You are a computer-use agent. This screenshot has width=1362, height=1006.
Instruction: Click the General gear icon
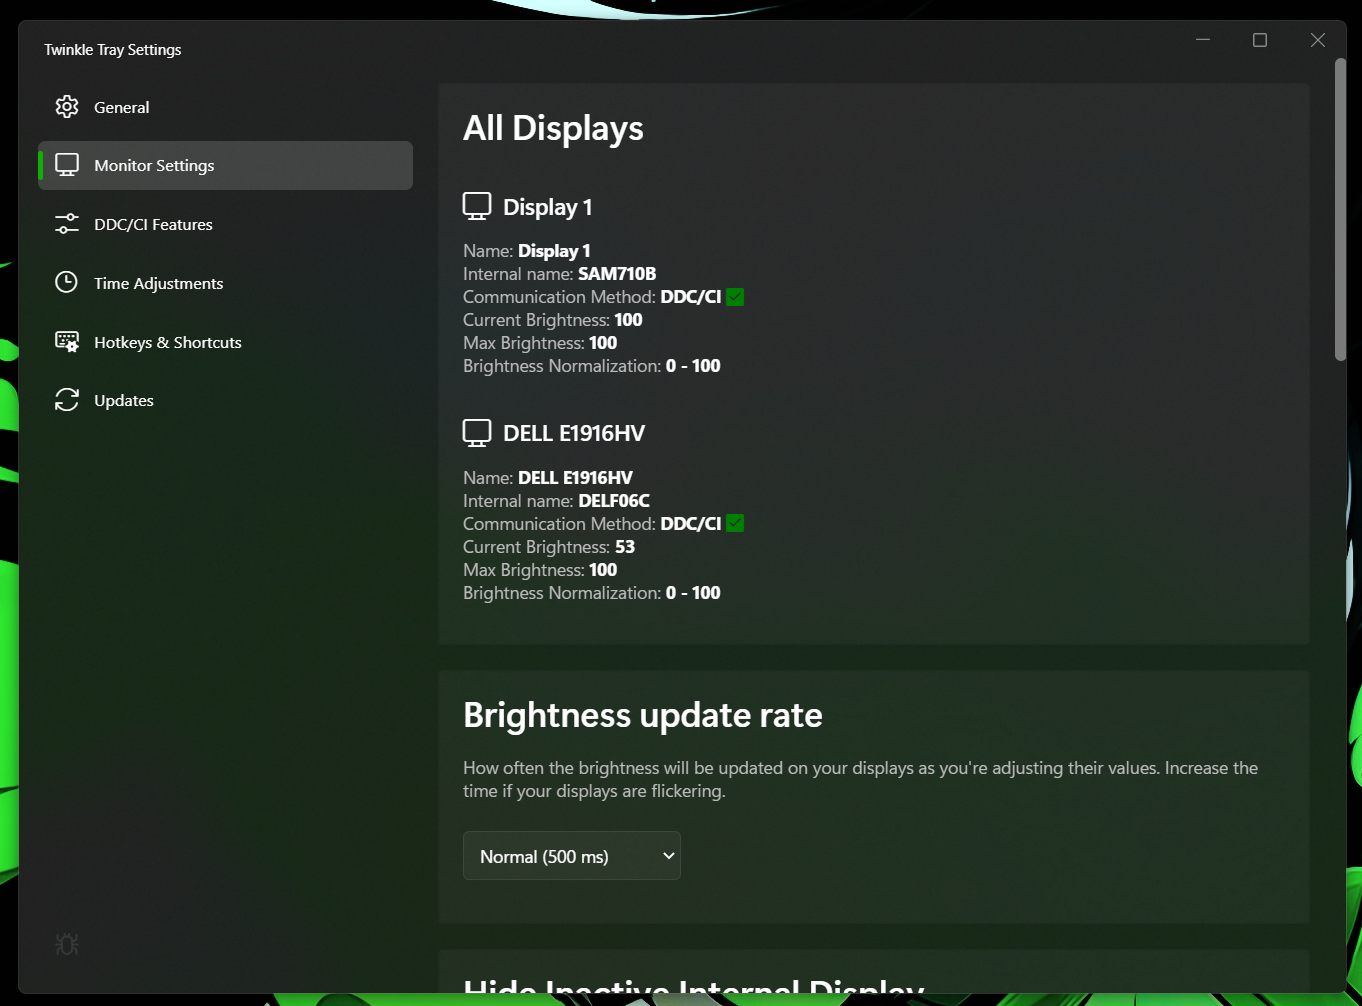point(66,106)
